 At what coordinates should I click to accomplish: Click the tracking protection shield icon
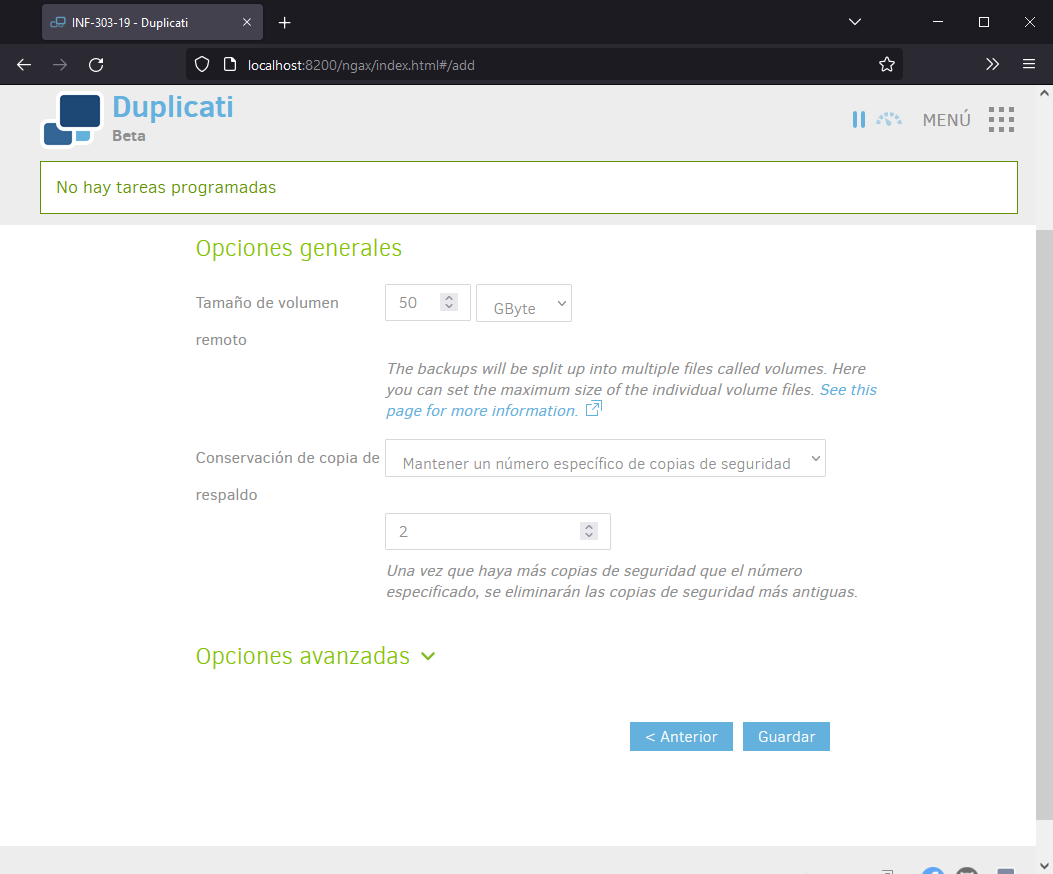pos(202,65)
